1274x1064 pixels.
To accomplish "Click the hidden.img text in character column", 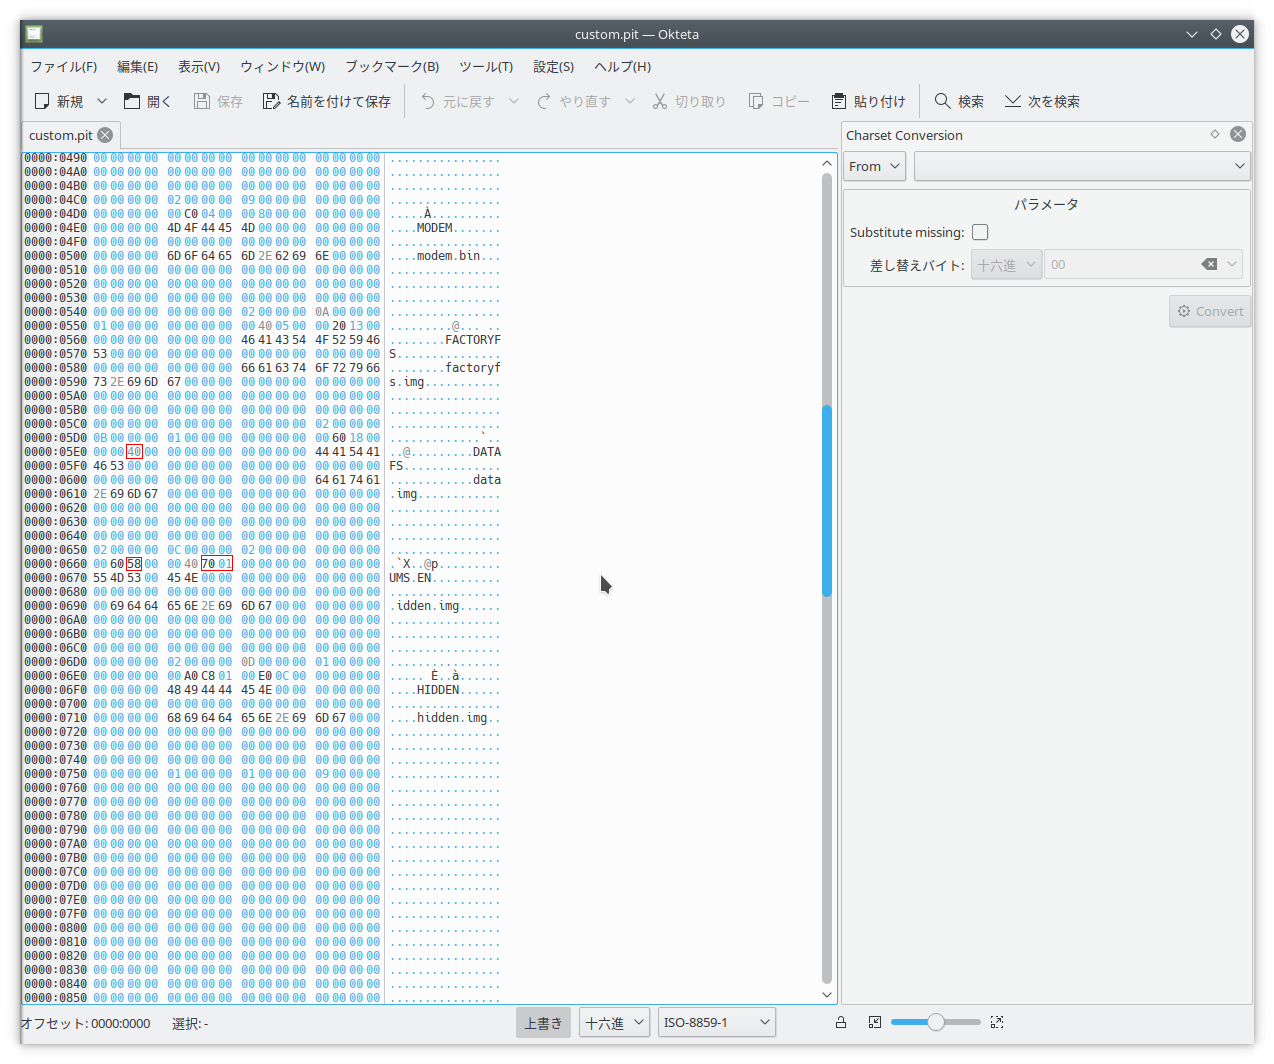I will tap(453, 718).
